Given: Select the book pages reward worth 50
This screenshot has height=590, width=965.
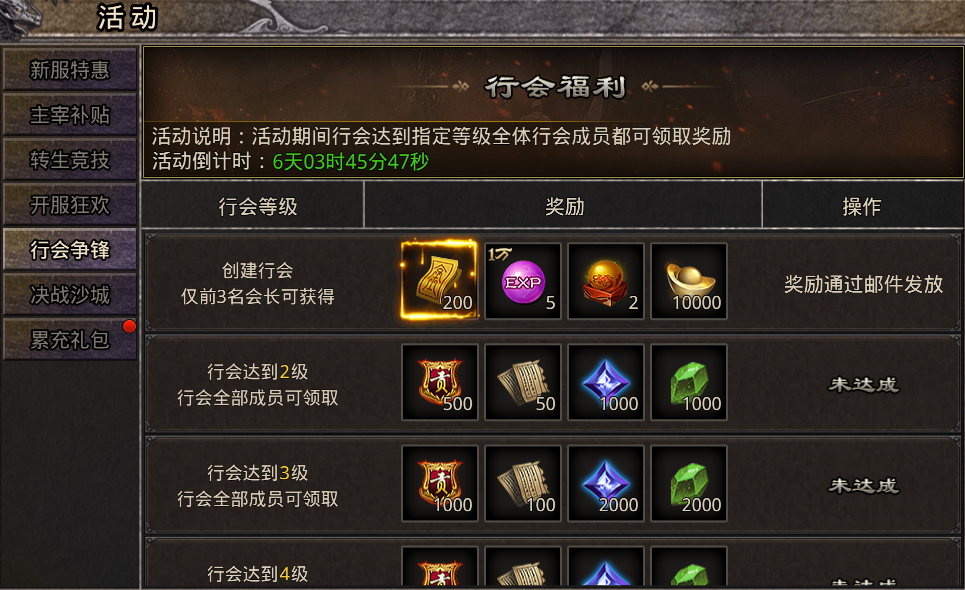Looking at the screenshot, I should (523, 382).
